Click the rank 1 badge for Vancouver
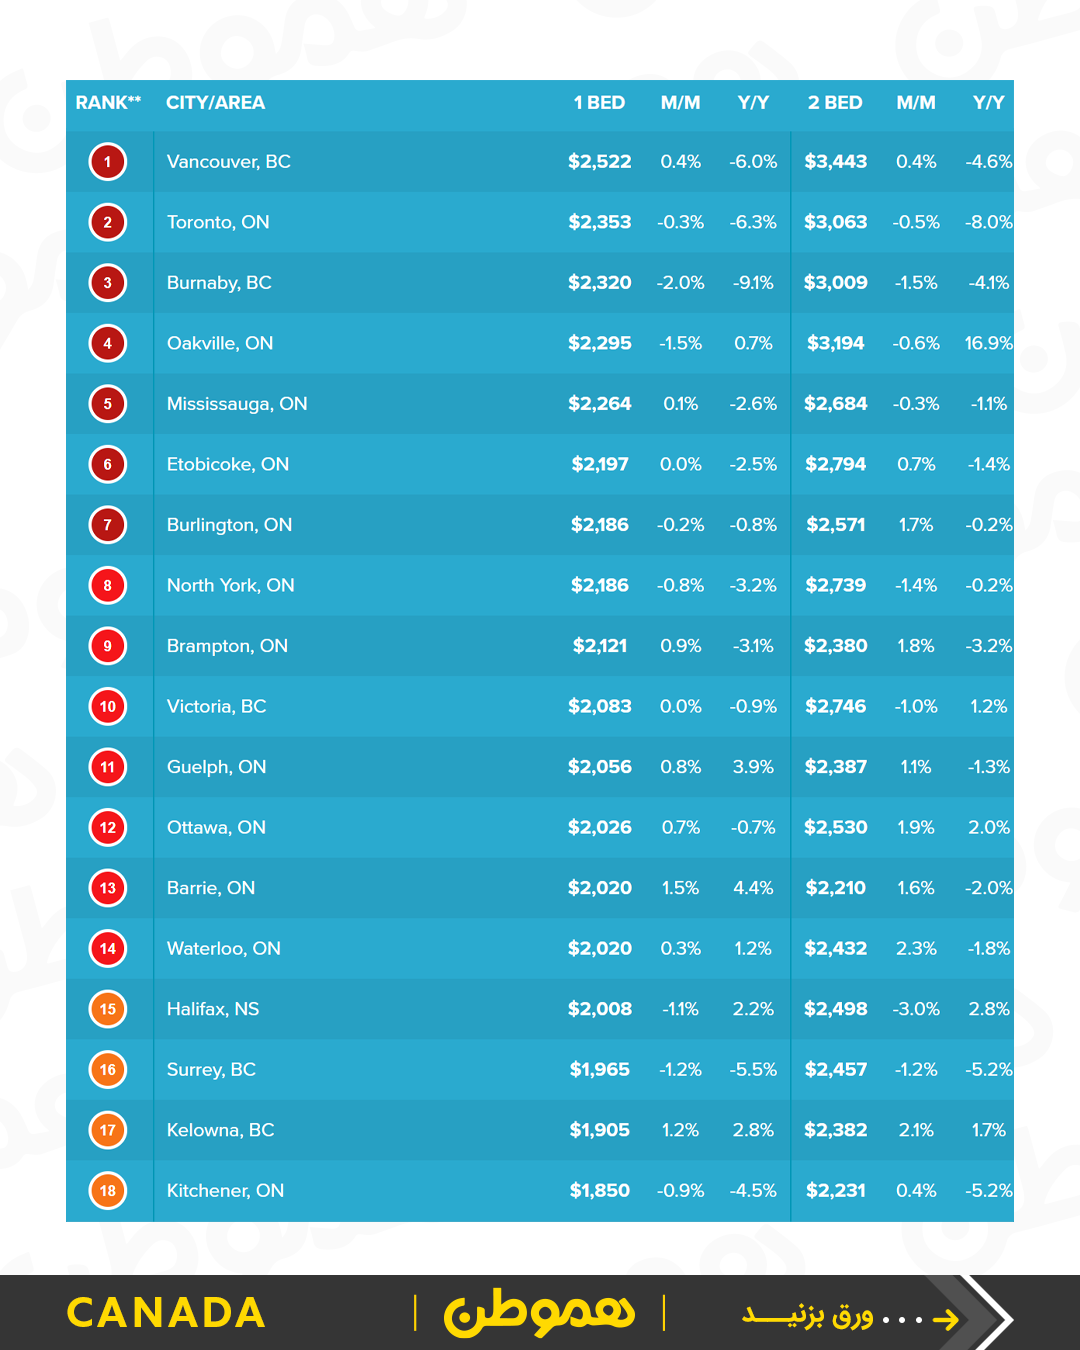Image resolution: width=1080 pixels, height=1350 pixels. click(108, 162)
